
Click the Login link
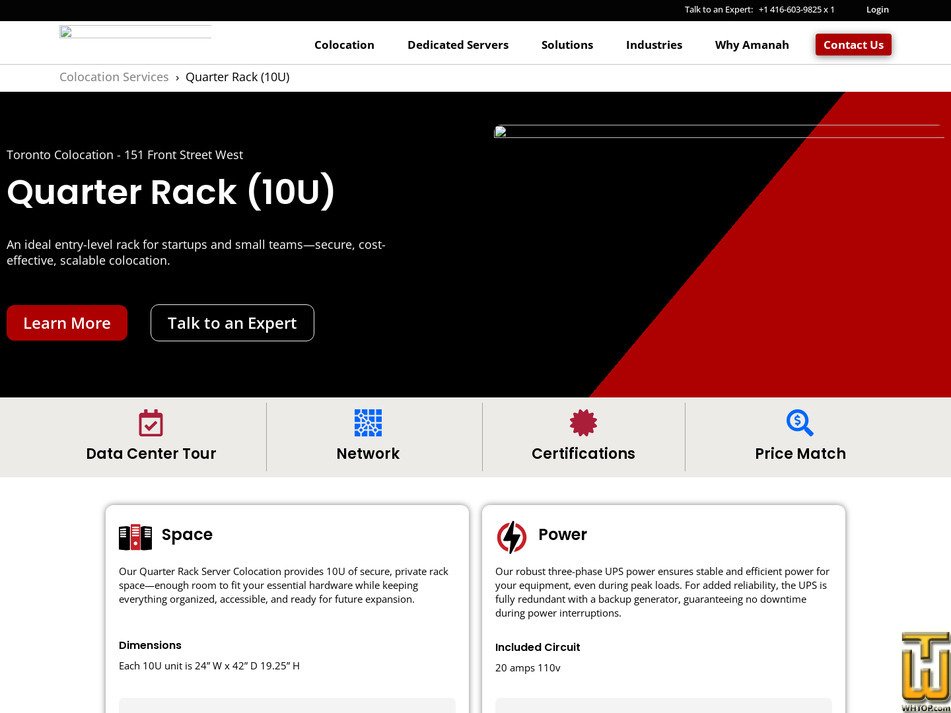[877, 10]
